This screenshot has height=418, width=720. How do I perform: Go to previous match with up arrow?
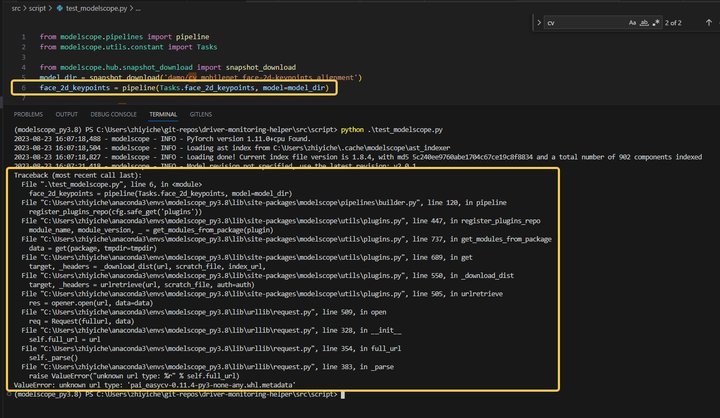(x=709, y=23)
